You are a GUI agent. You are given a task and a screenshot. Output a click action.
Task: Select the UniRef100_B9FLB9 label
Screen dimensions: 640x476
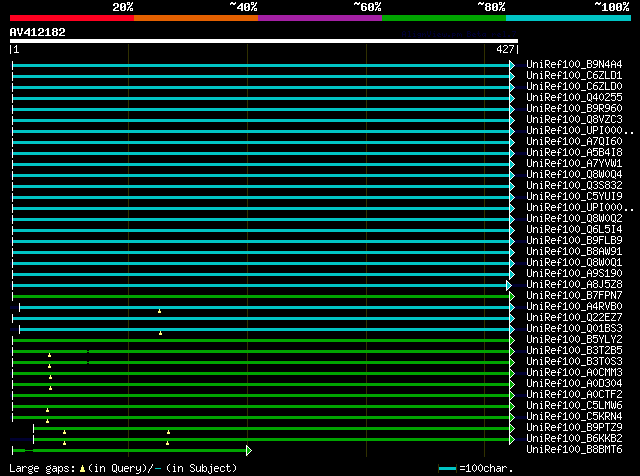click(x=574, y=241)
